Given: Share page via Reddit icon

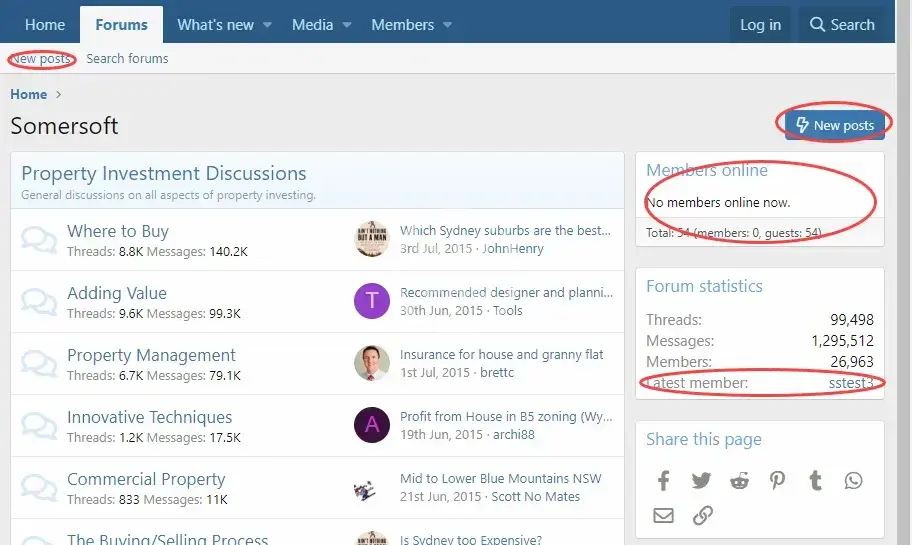Looking at the screenshot, I should [x=739, y=481].
